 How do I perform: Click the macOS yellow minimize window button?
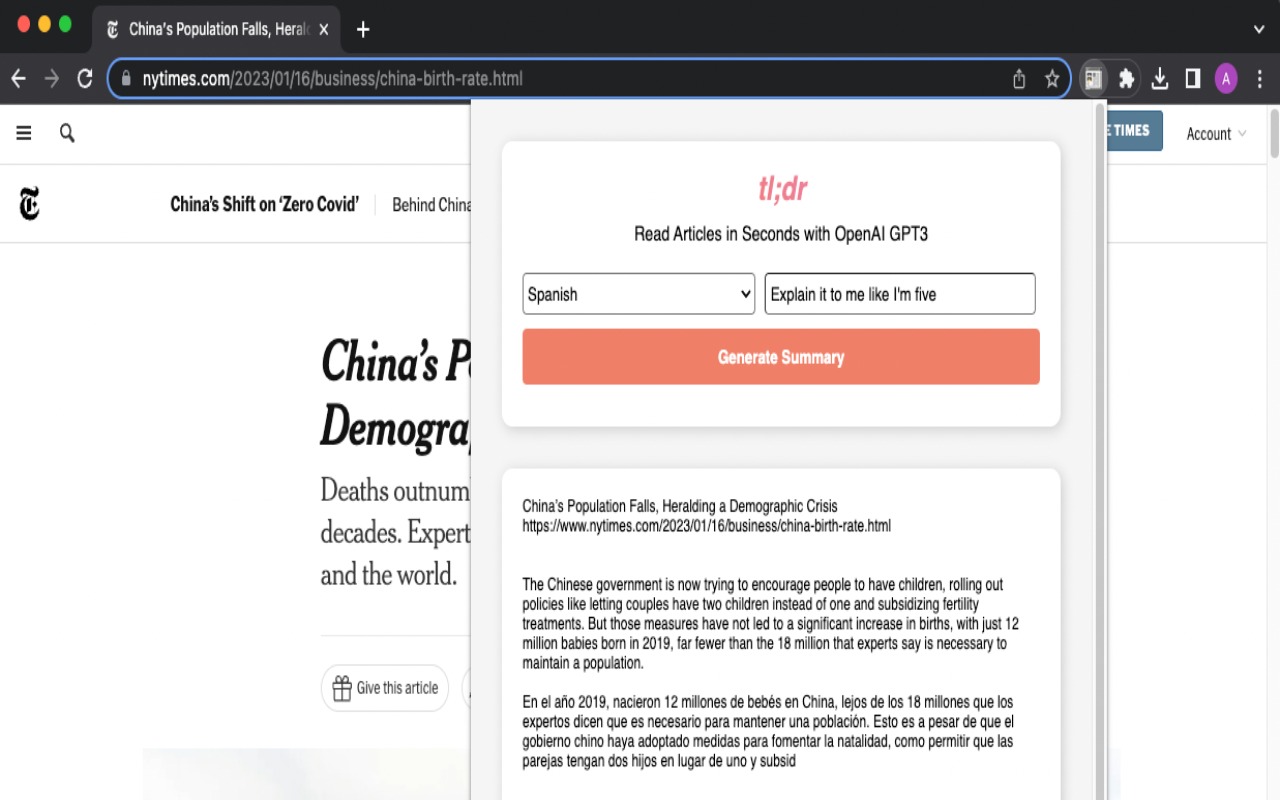tap(44, 24)
